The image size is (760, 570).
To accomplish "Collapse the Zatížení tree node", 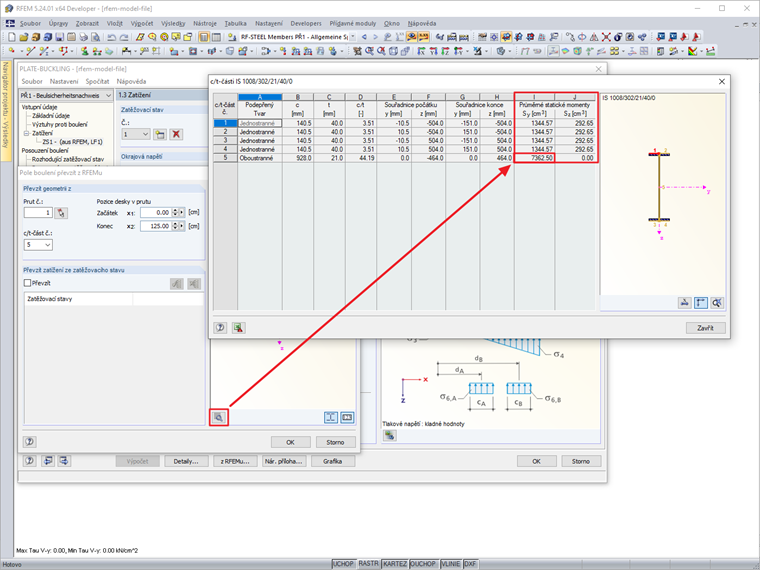I will 26,133.
